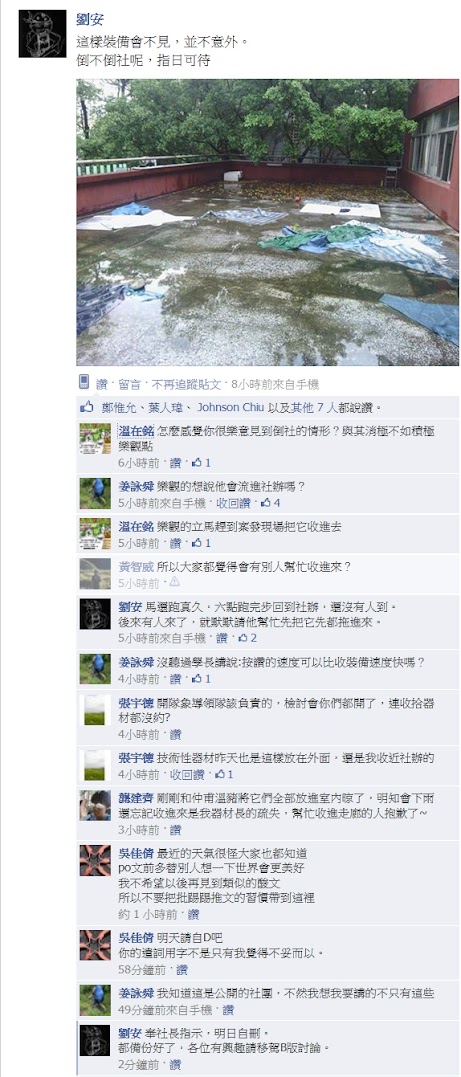This screenshot has width=461, height=1077.
Task: Open 劉安's profile picture at top of post
Action: [x=43, y=34]
